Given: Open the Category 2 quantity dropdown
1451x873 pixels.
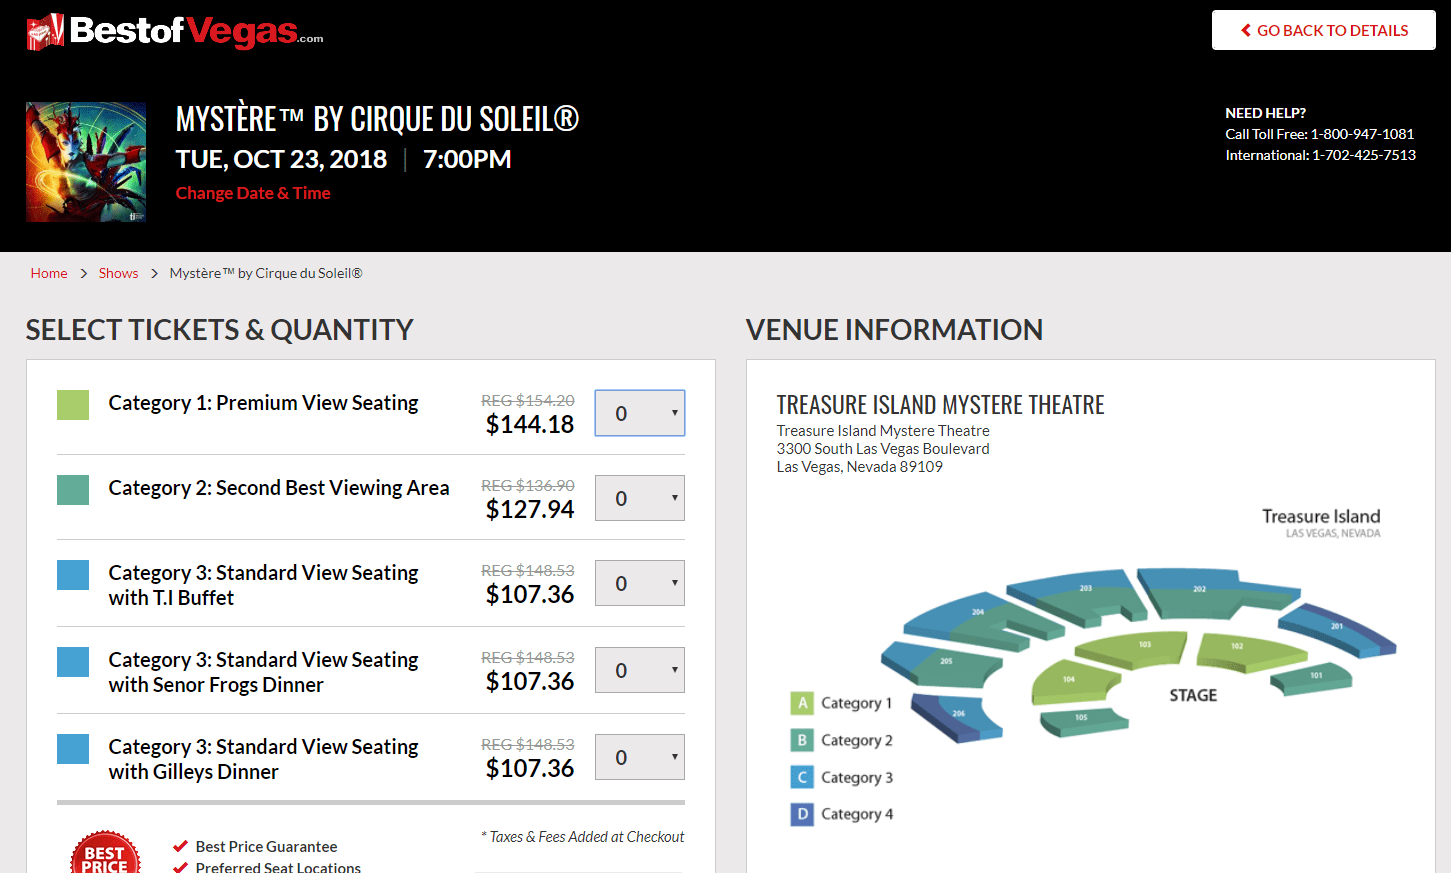Looking at the screenshot, I should (640, 498).
